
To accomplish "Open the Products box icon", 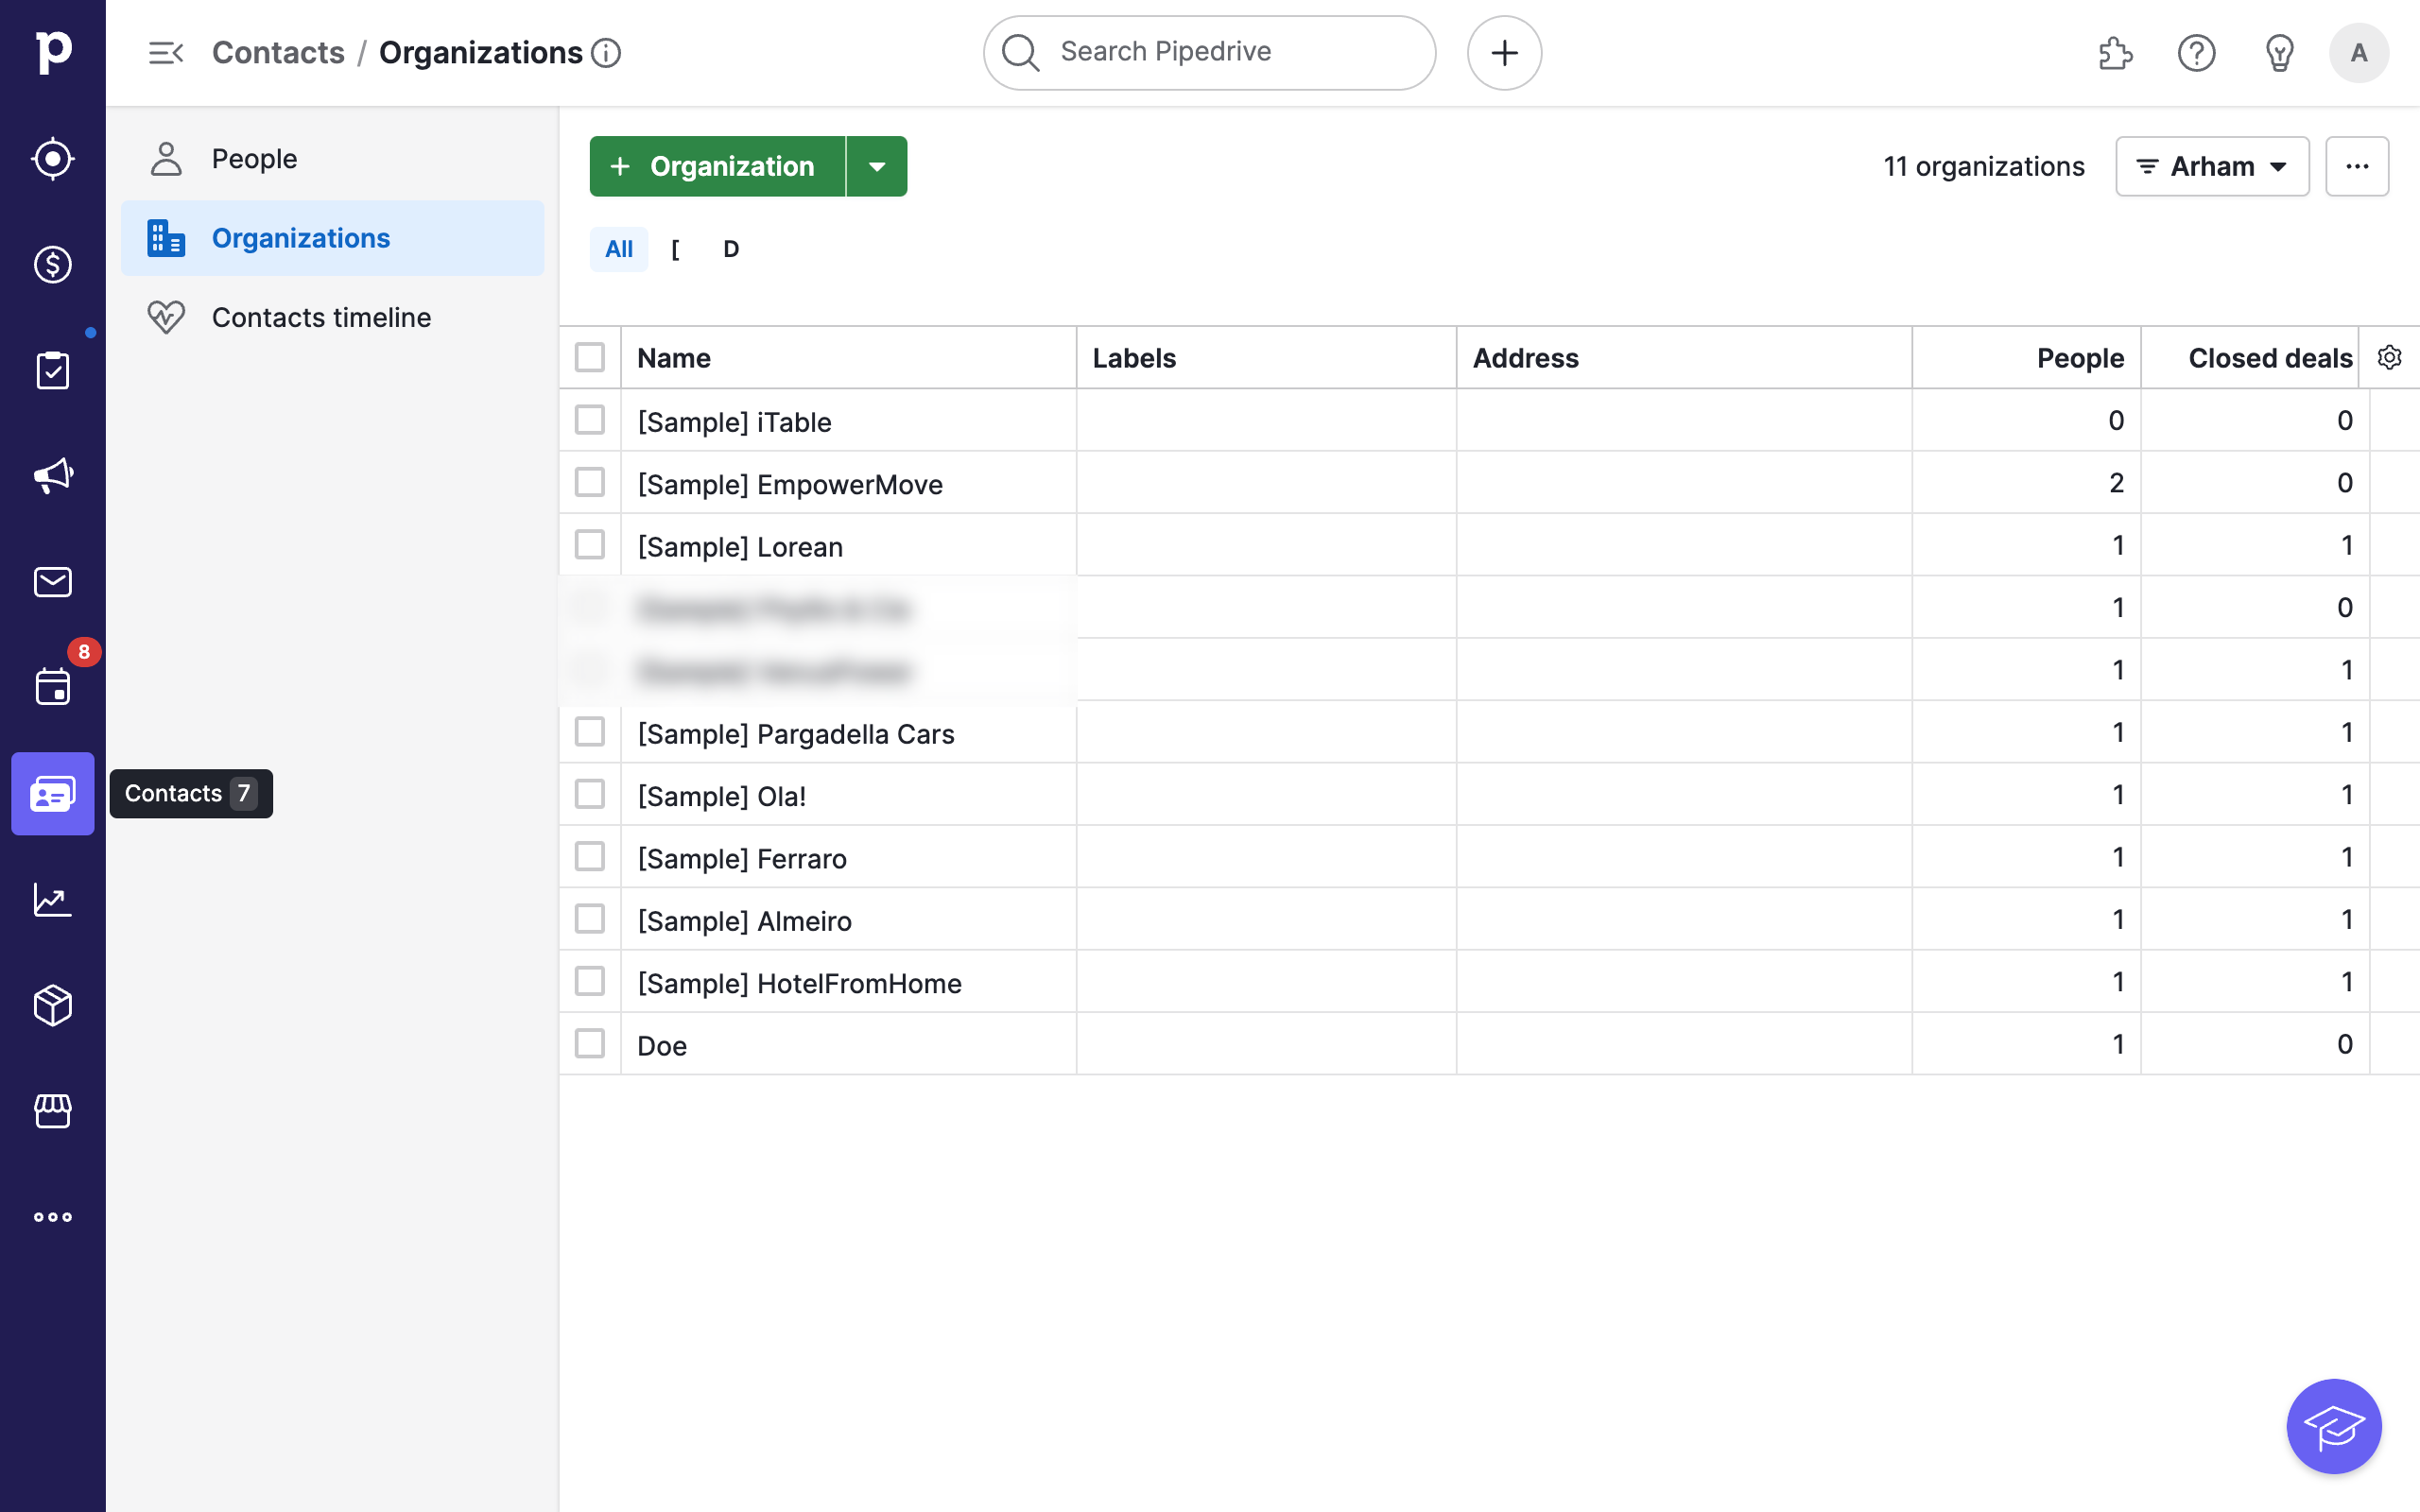I will 52,1005.
